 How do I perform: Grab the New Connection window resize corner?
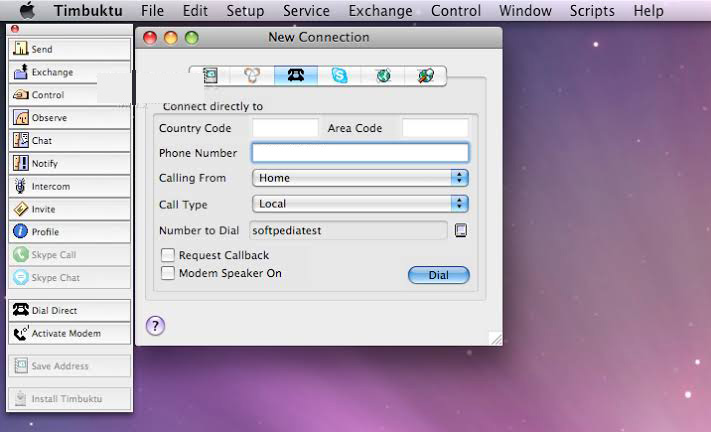(496, 339)
